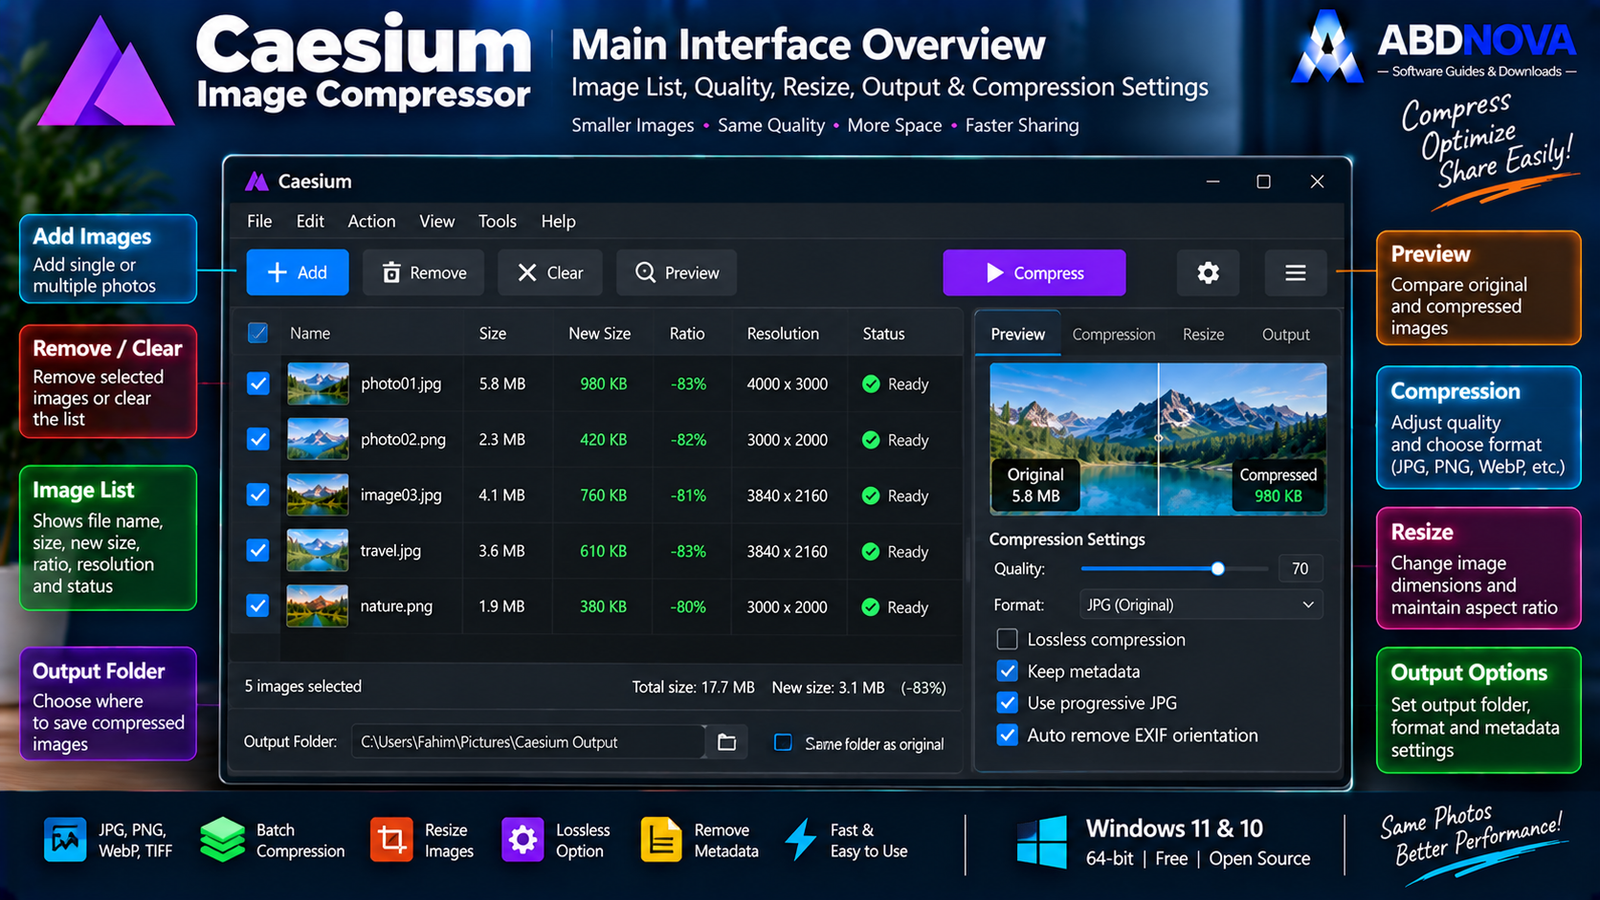Toggle Auto remove EXIF orientation checkbox

(1007, 735)
